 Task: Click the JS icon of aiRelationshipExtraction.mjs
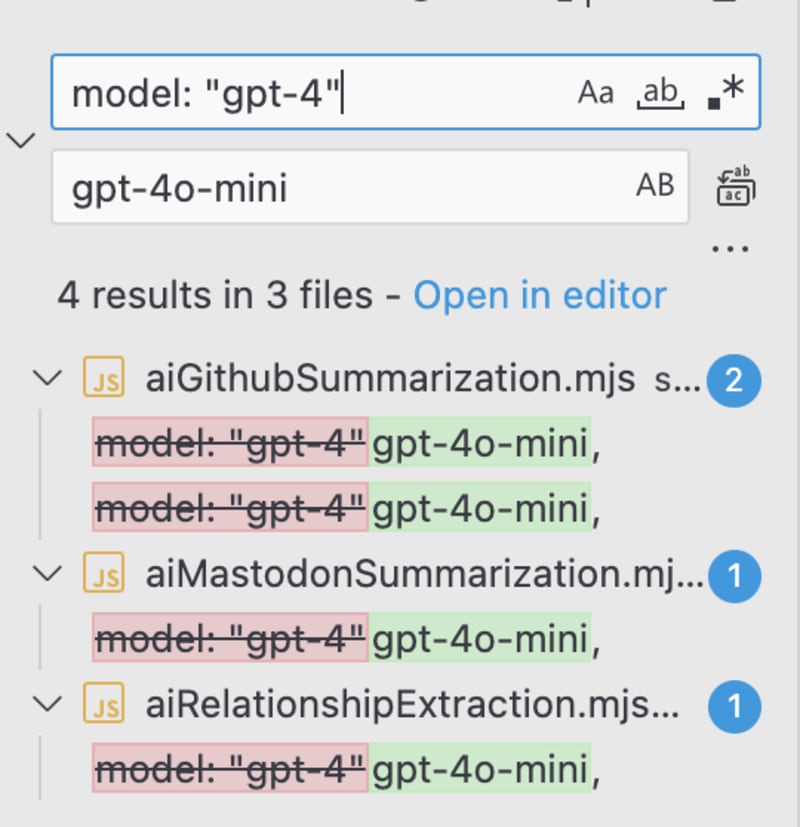[104, 703]
